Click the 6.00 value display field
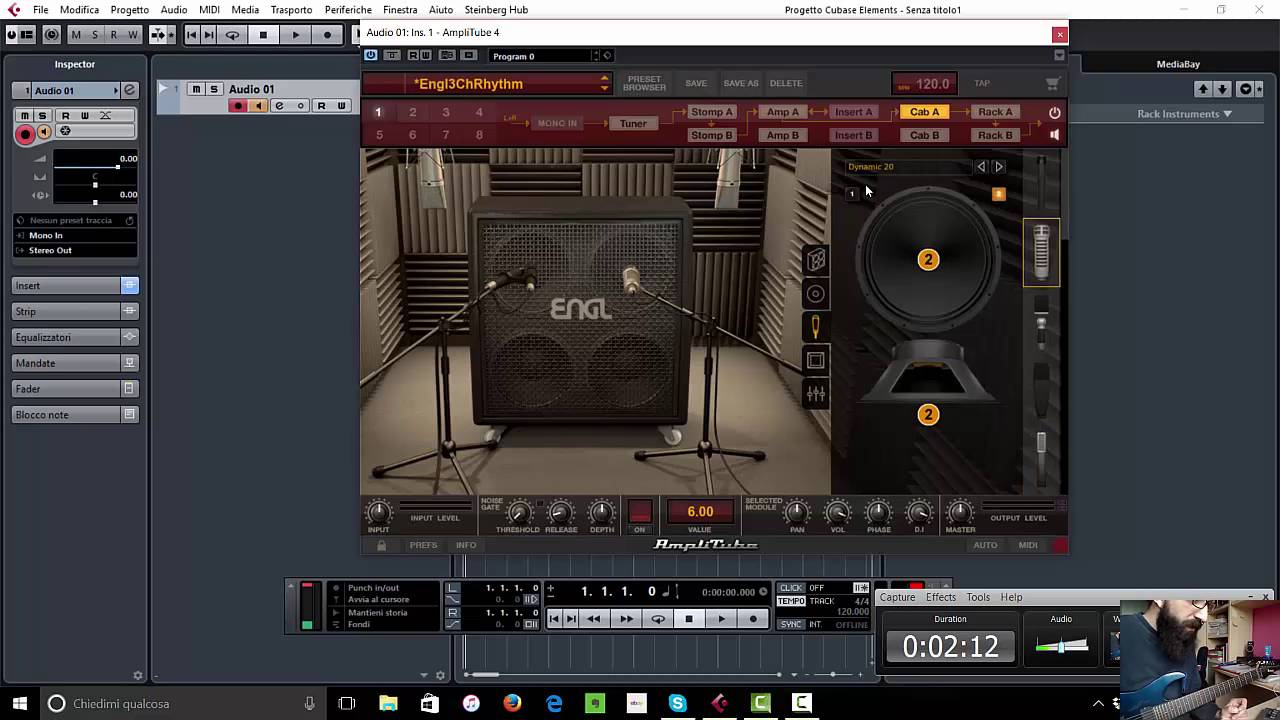This screenshot has height=720, width=1280. tap(700, 512)
